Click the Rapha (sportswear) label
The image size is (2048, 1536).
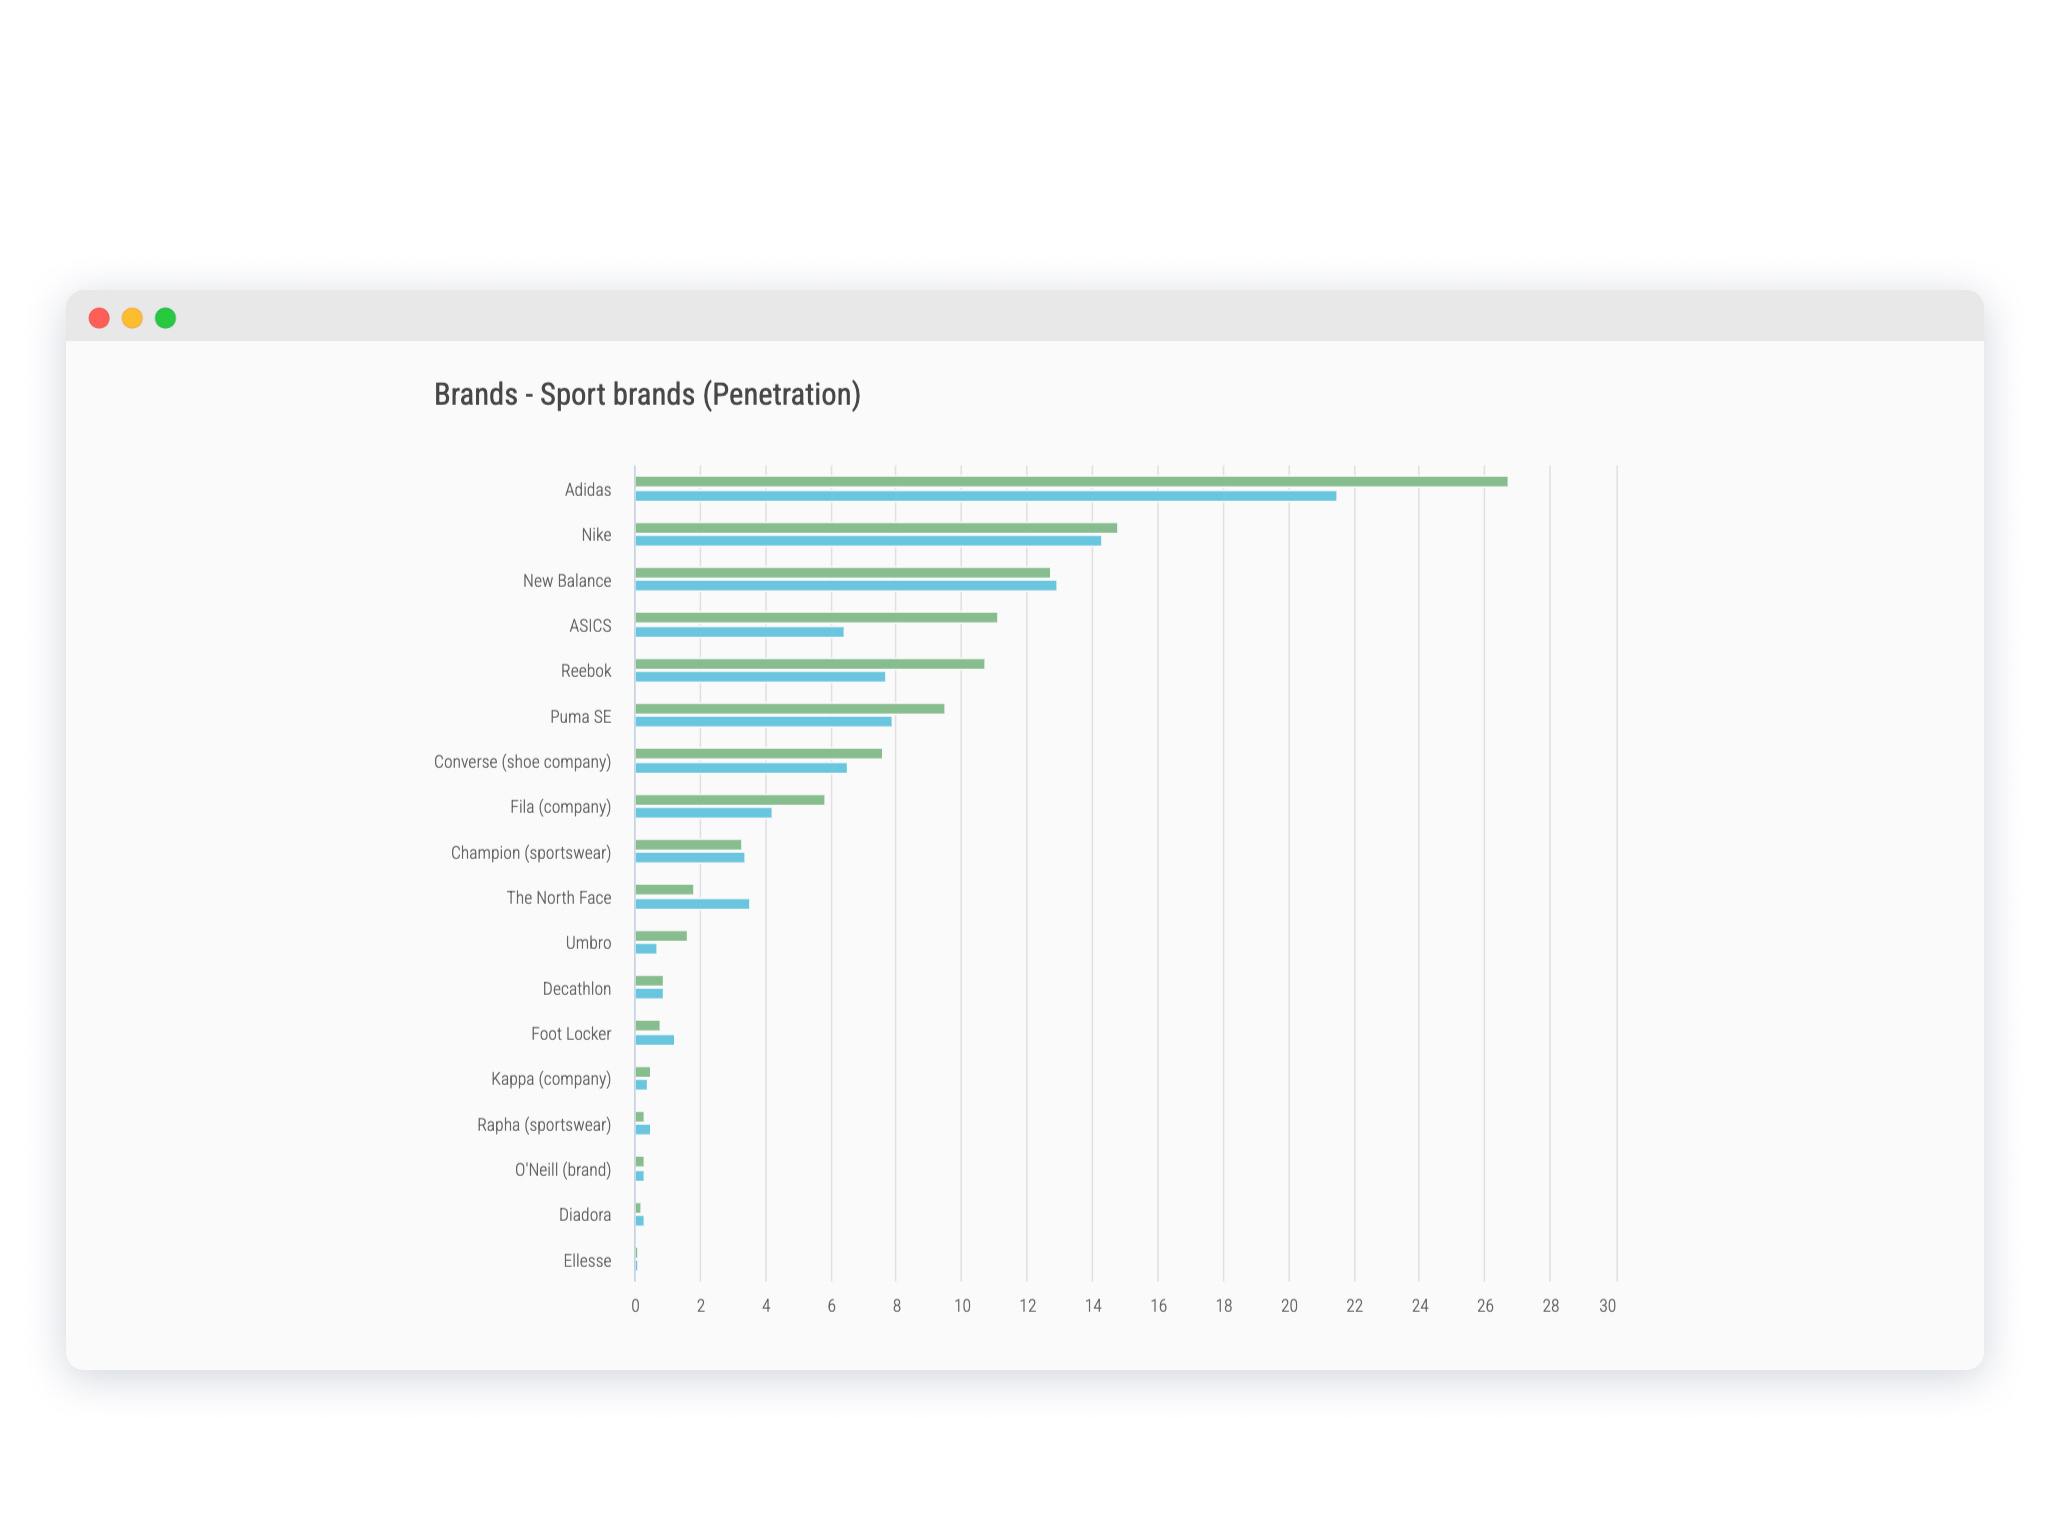tap(544, 1125)
